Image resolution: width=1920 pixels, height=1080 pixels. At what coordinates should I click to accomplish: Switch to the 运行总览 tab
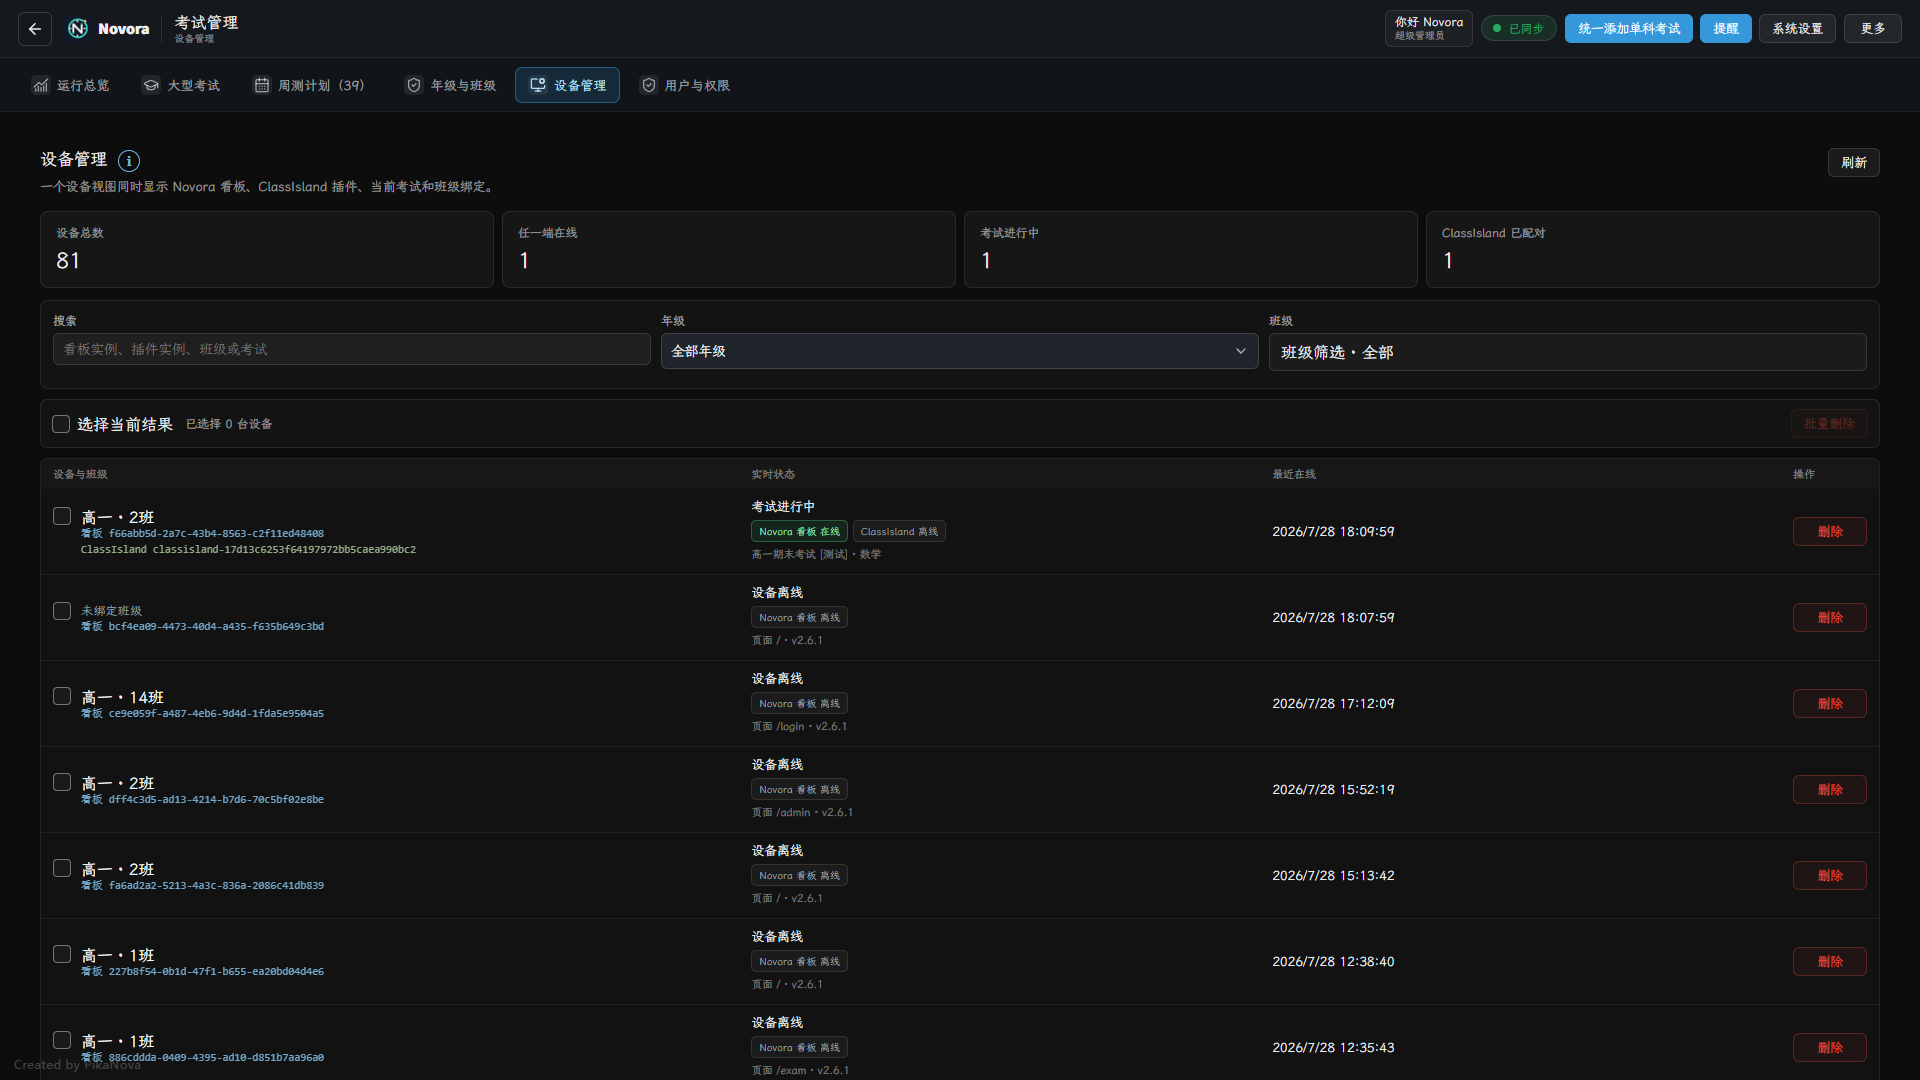pyautogui.click(x=71, y=86)
